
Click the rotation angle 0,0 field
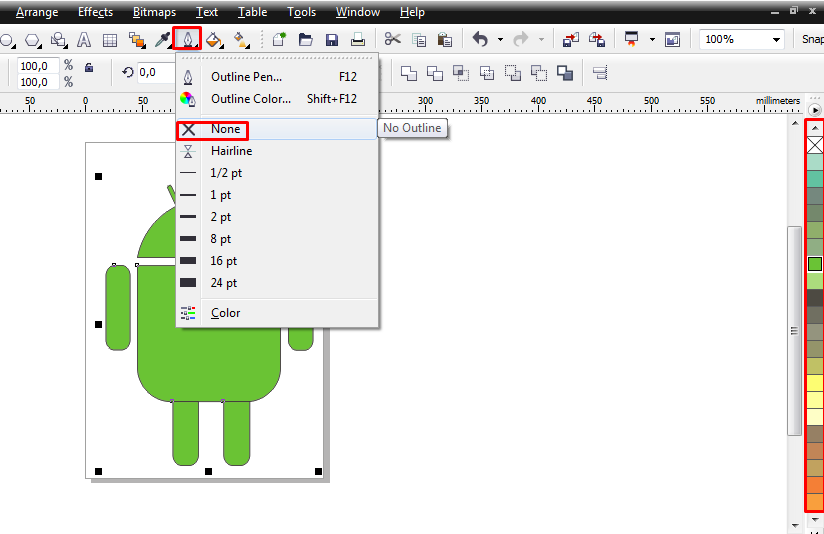[x=156, y=73]
